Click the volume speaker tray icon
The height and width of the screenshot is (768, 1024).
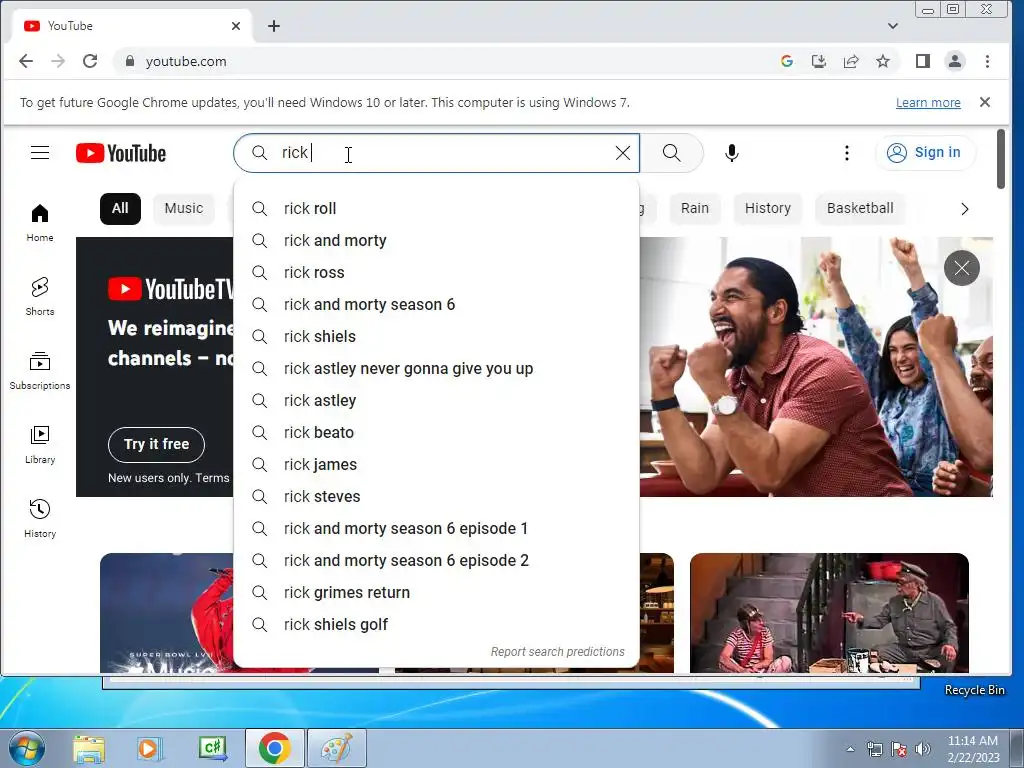click(x=922, y=749)
